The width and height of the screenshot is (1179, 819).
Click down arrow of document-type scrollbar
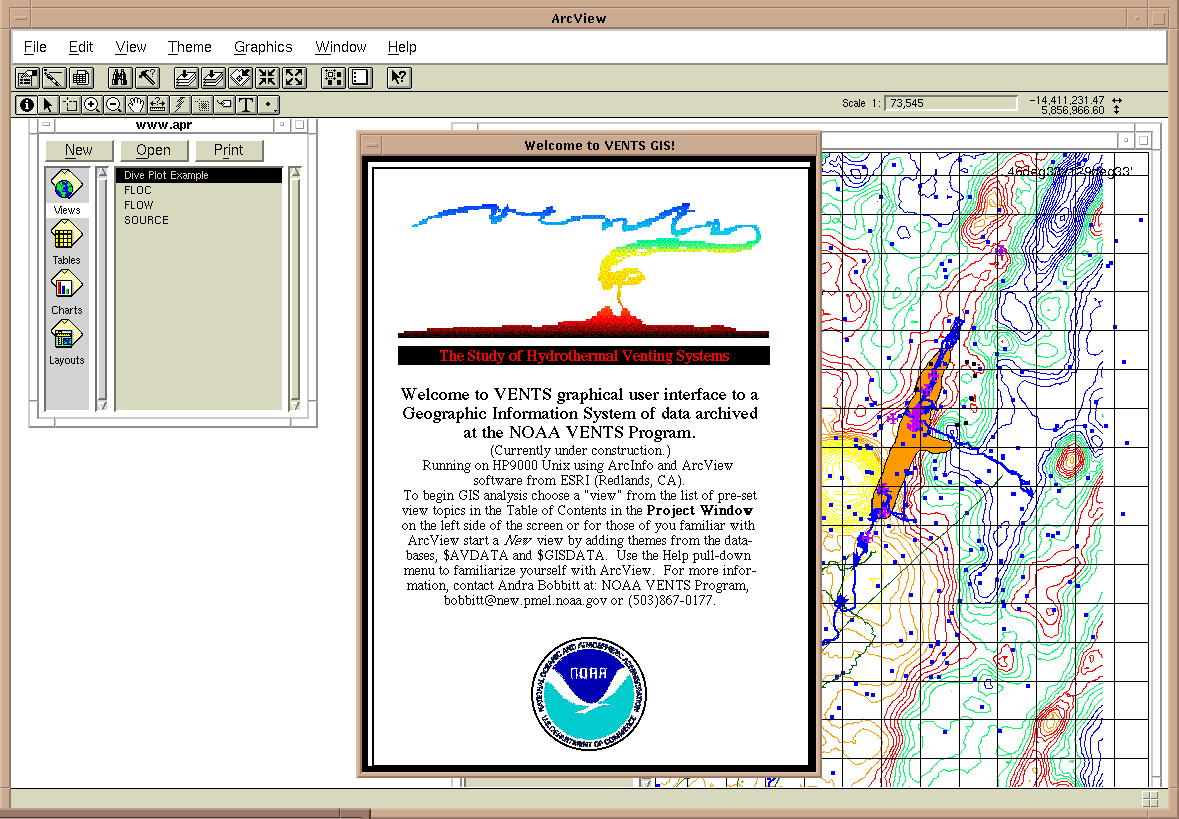102,405
